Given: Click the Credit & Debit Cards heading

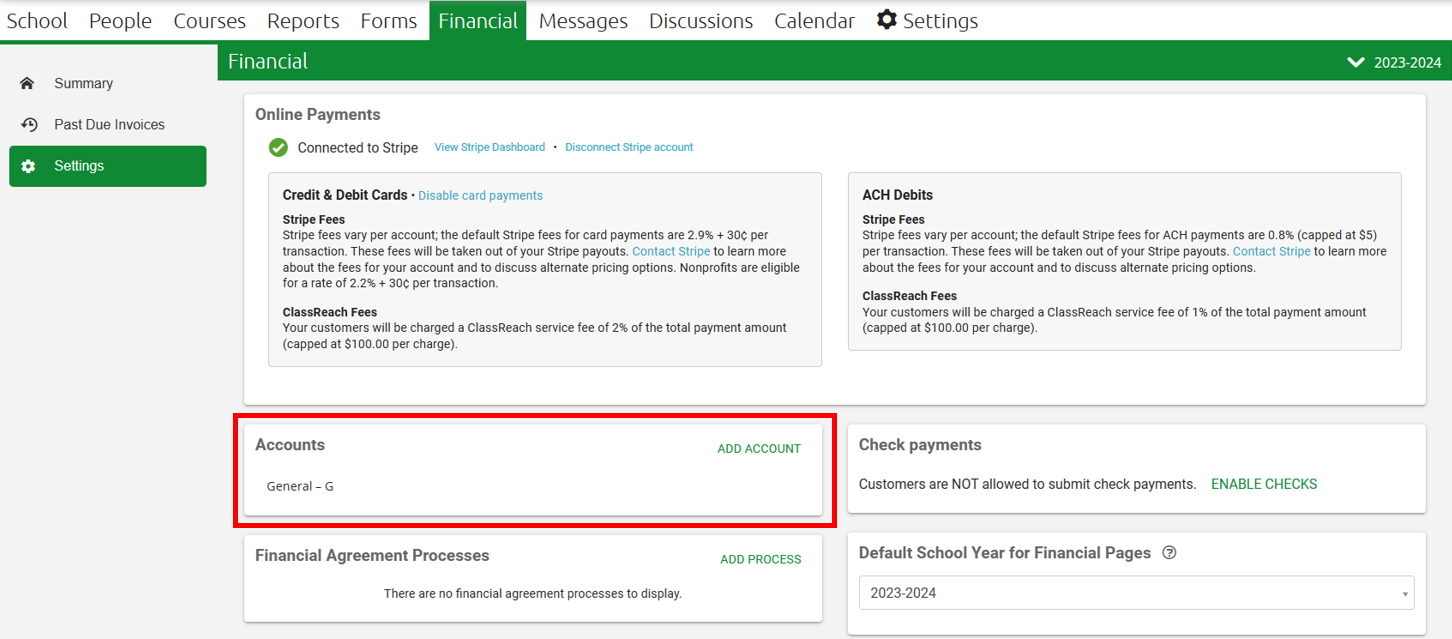Looking at the screenshot, I should click(345, 195).
